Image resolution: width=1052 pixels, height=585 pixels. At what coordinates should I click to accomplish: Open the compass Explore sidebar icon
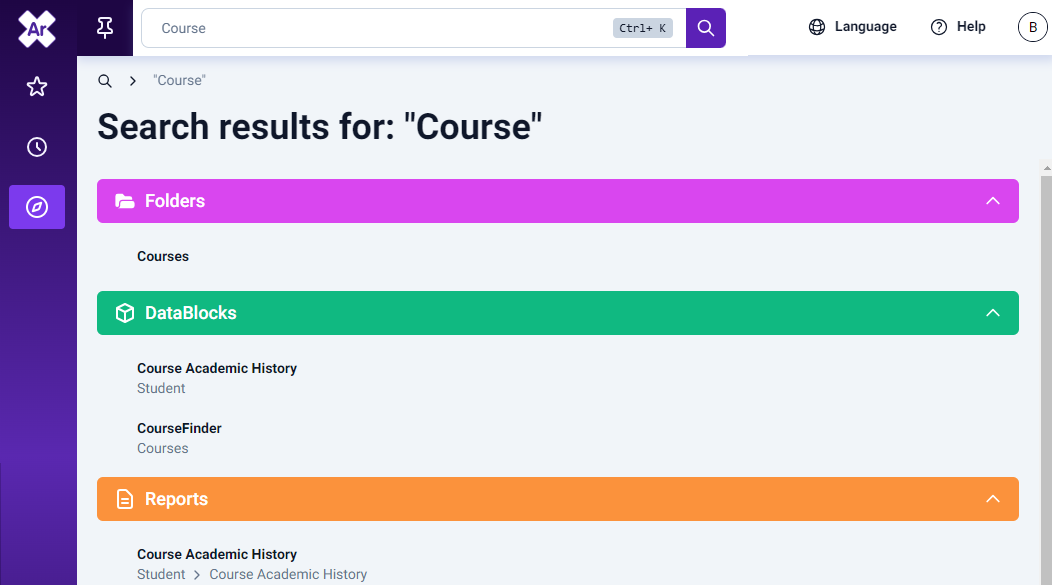click(x=37, y=207)
